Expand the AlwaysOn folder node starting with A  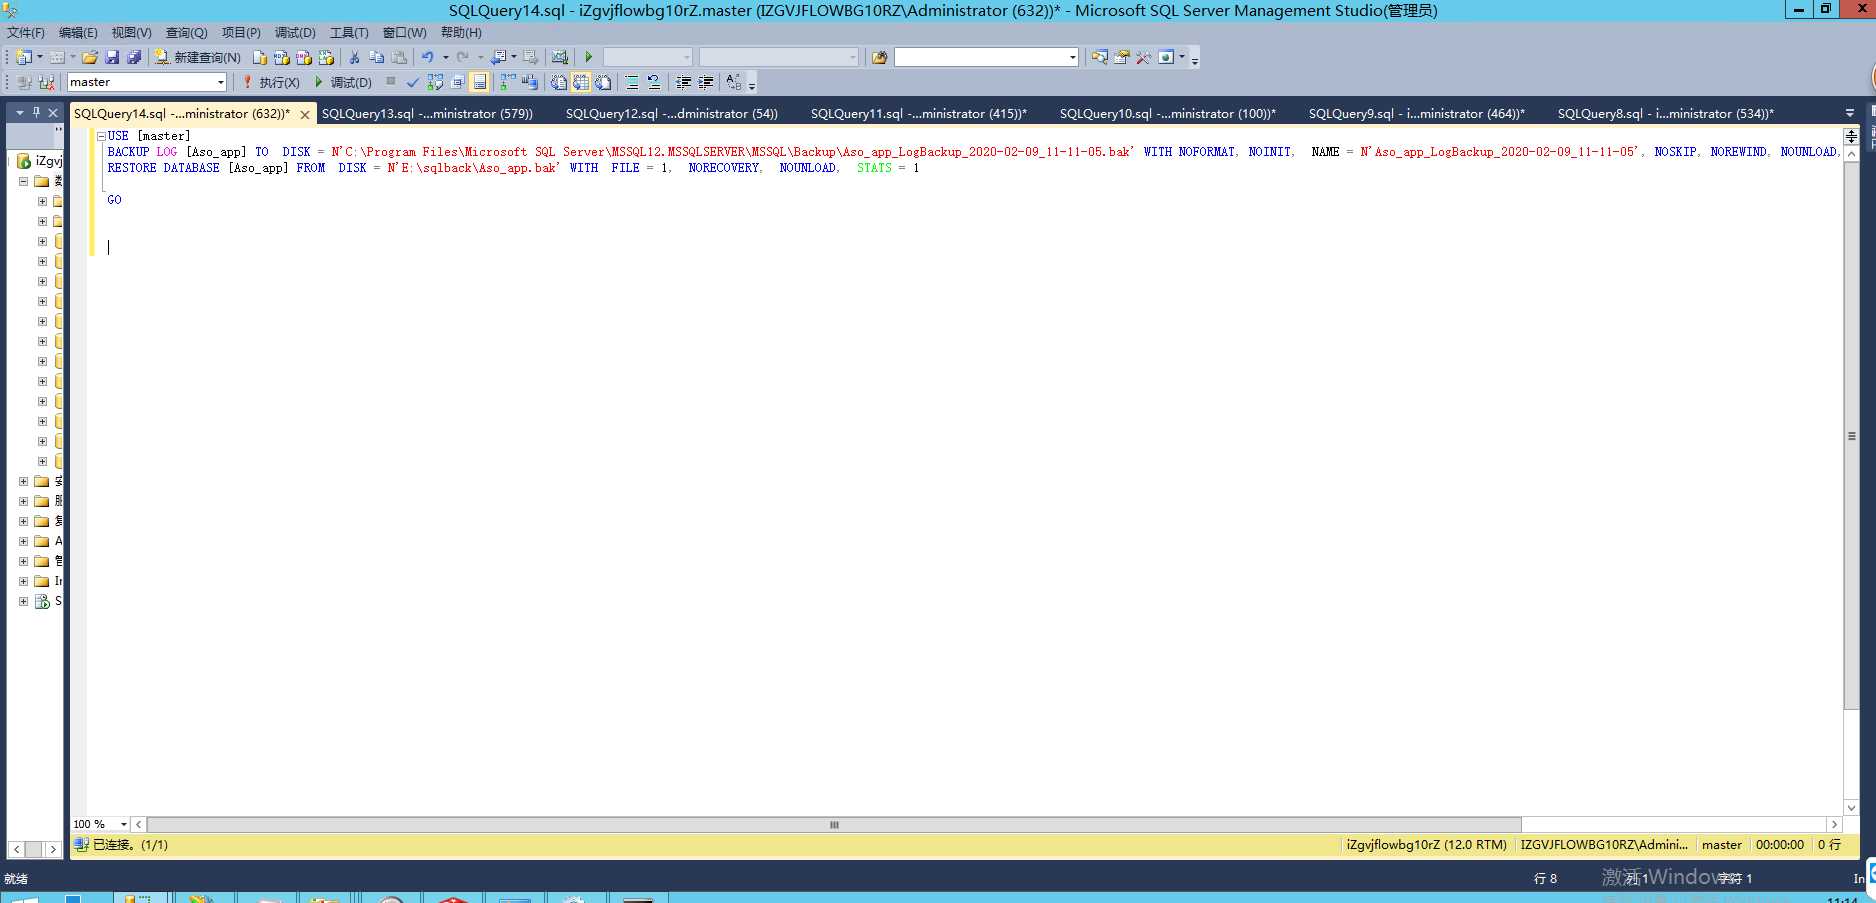(23, 542)
